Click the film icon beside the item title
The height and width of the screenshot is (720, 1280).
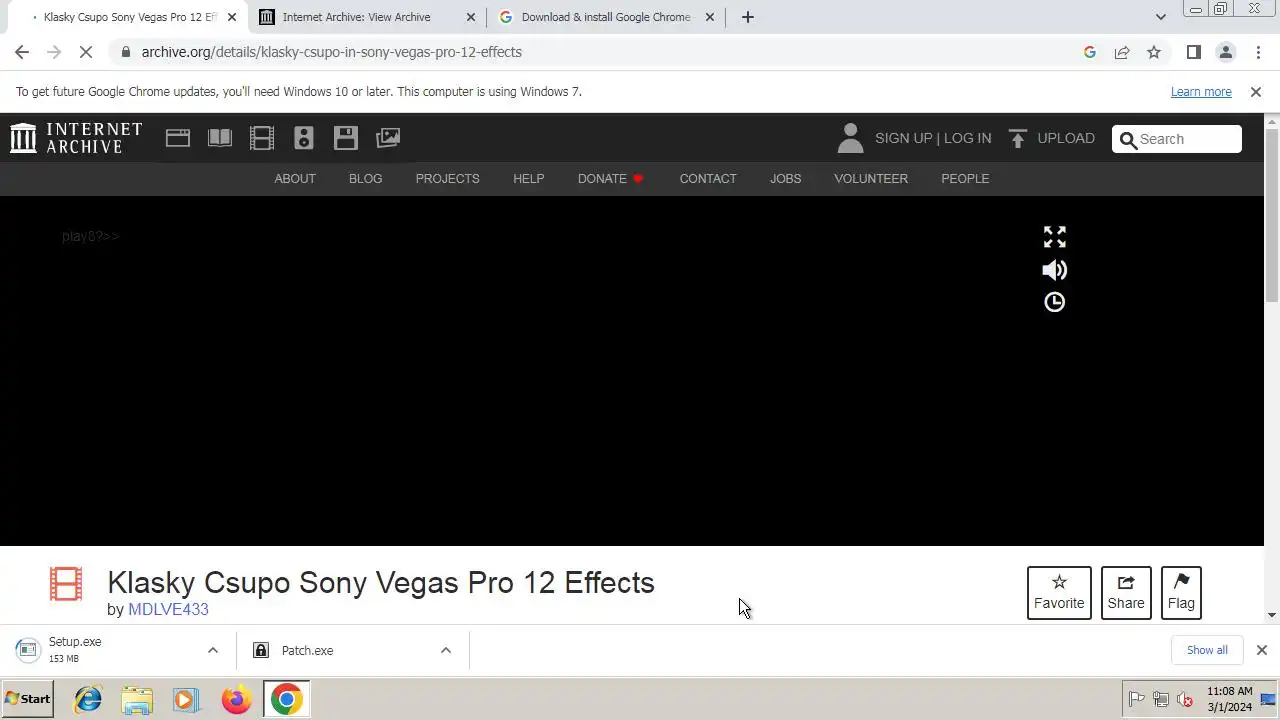click(66, 584)
